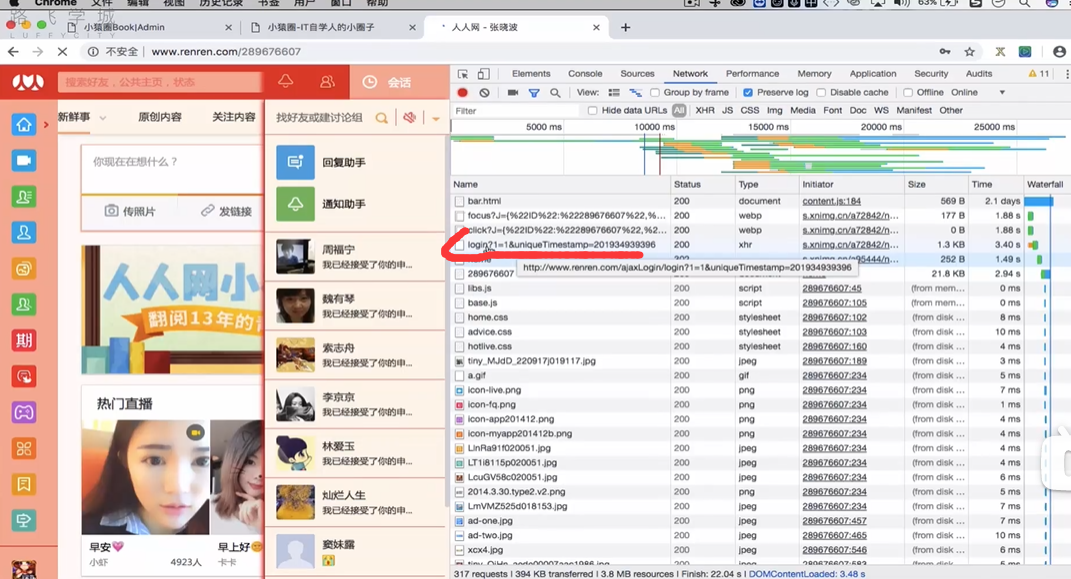Select checkbox for libs.js row
The width and height of the screenshot is (1071, 579).
[460, 288]
